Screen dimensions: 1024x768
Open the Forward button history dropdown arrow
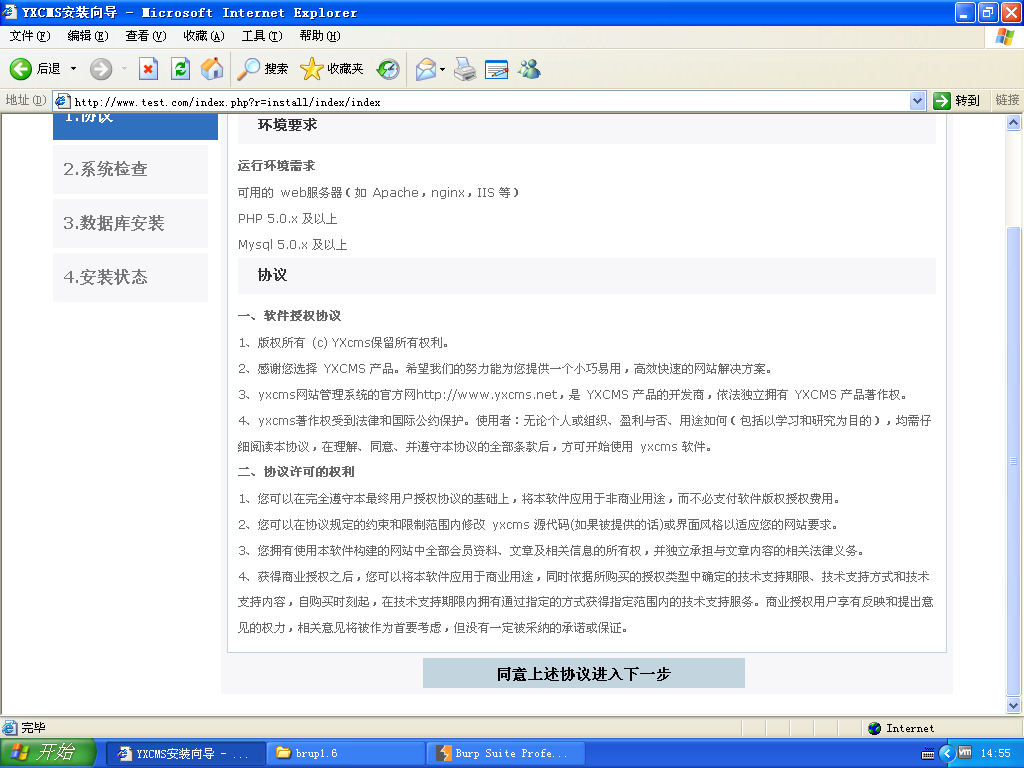click(124, 69)
